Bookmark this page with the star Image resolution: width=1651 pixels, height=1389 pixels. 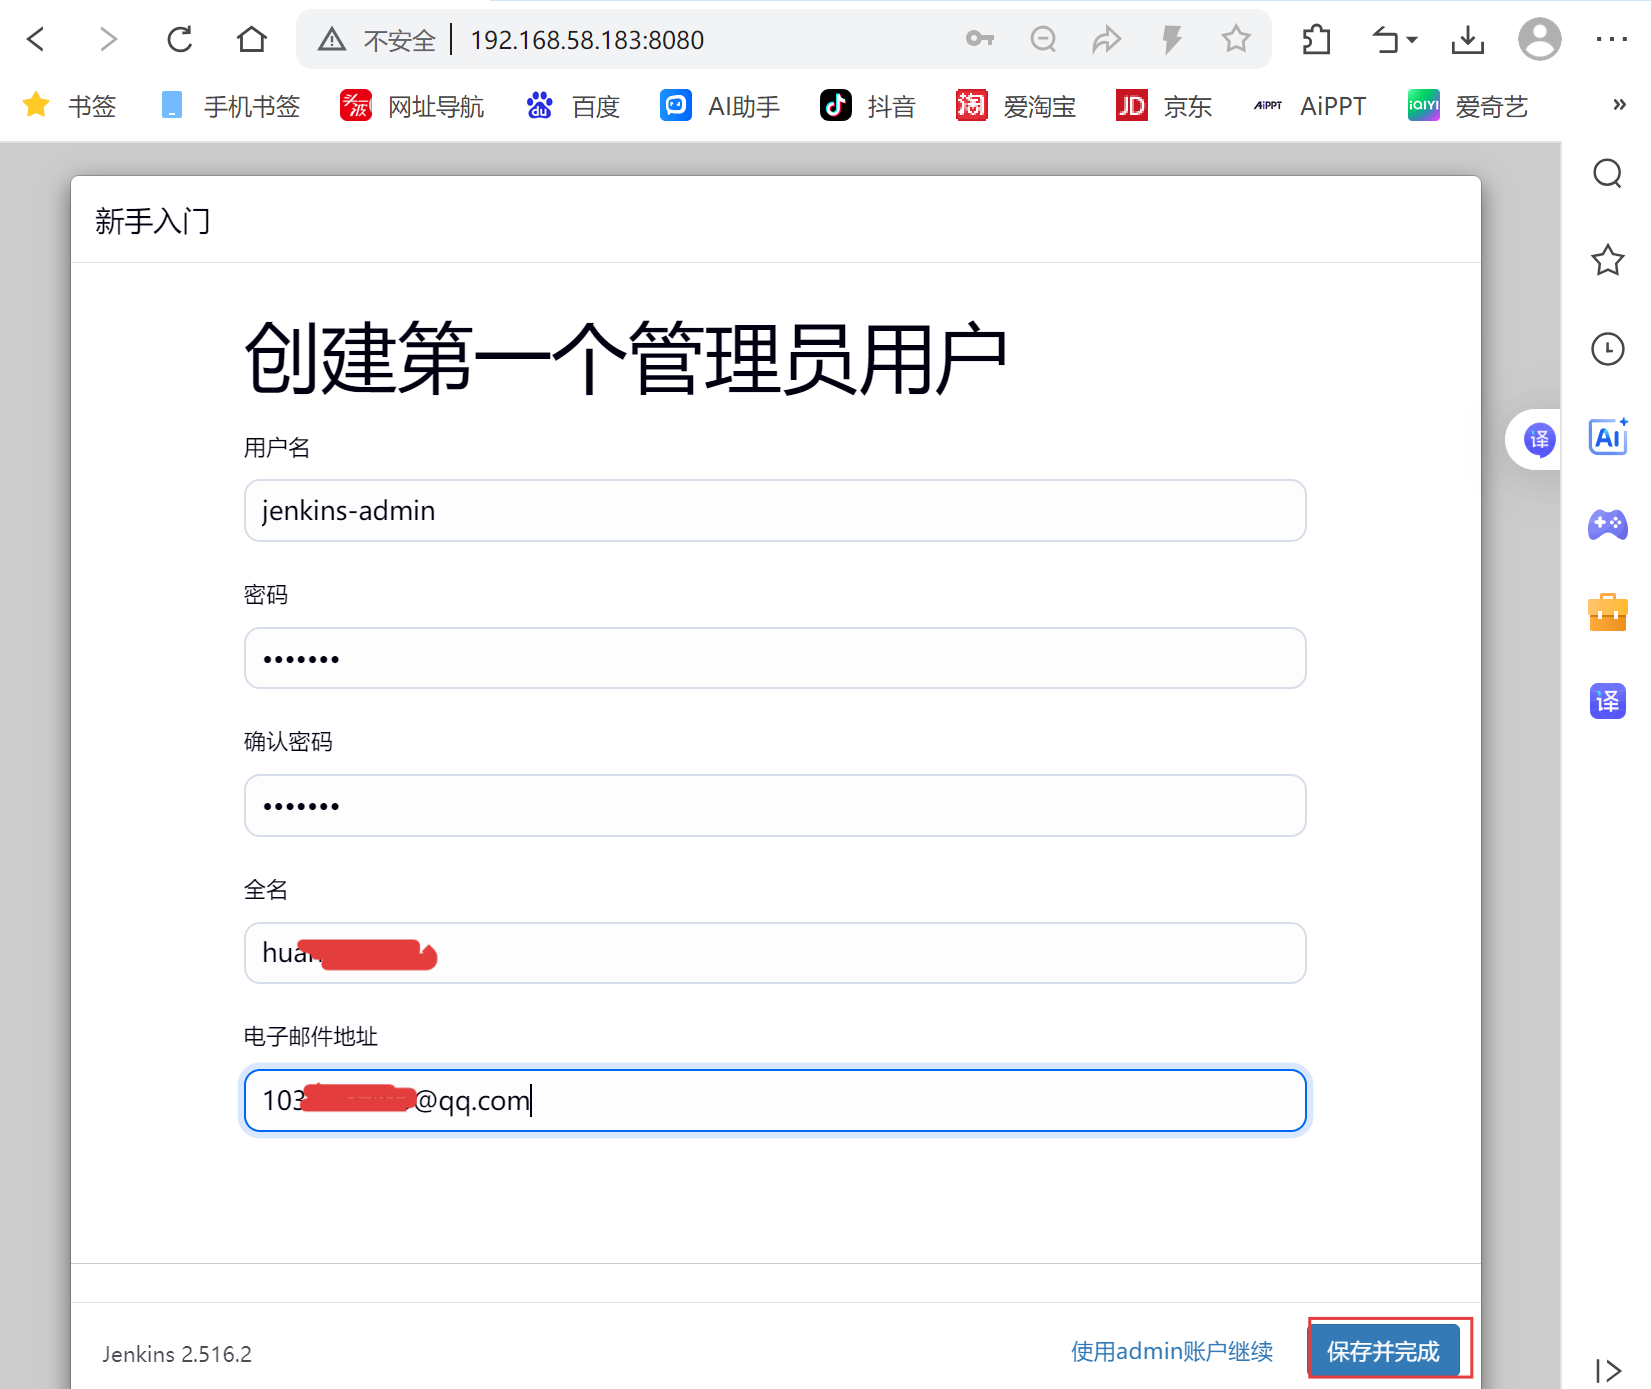point(1236,39)
